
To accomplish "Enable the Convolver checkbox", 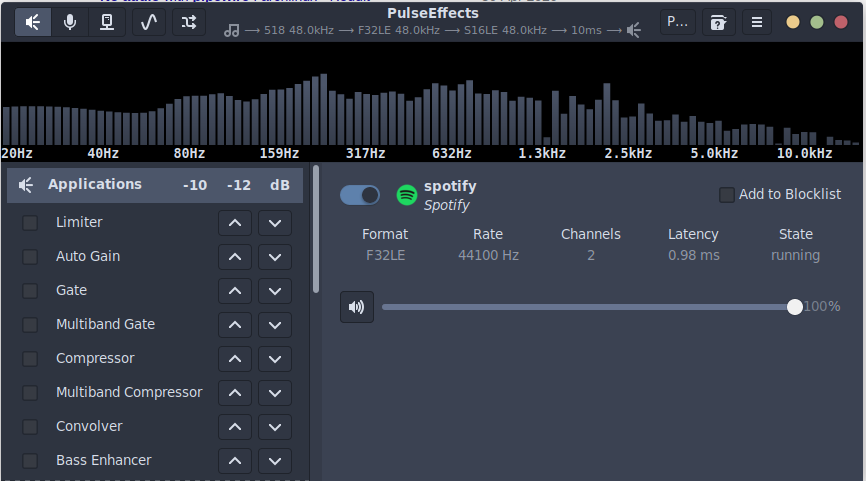I will (x=30, y=427).
